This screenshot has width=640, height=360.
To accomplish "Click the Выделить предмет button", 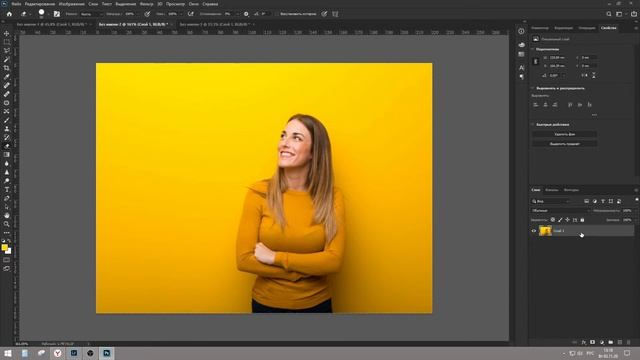I will 564,144.
